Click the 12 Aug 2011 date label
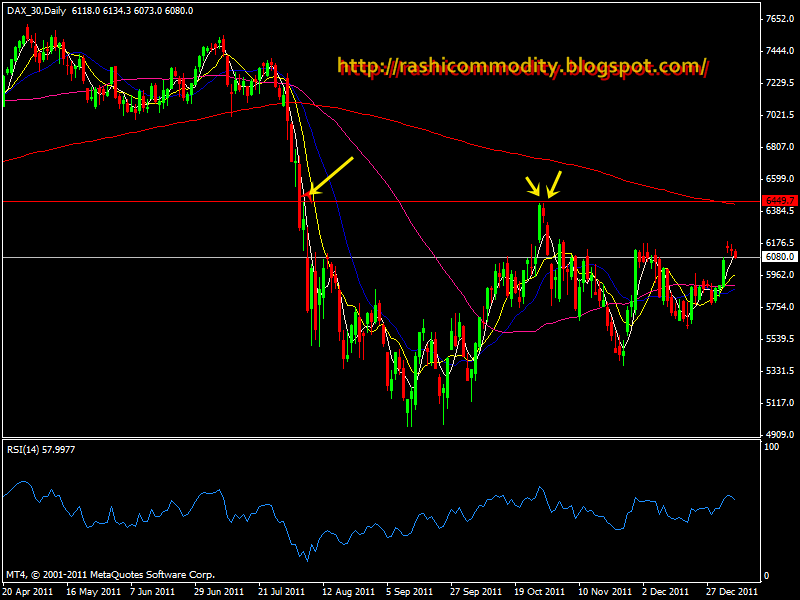Screen dimensions: 800x600 click(348, 592)
